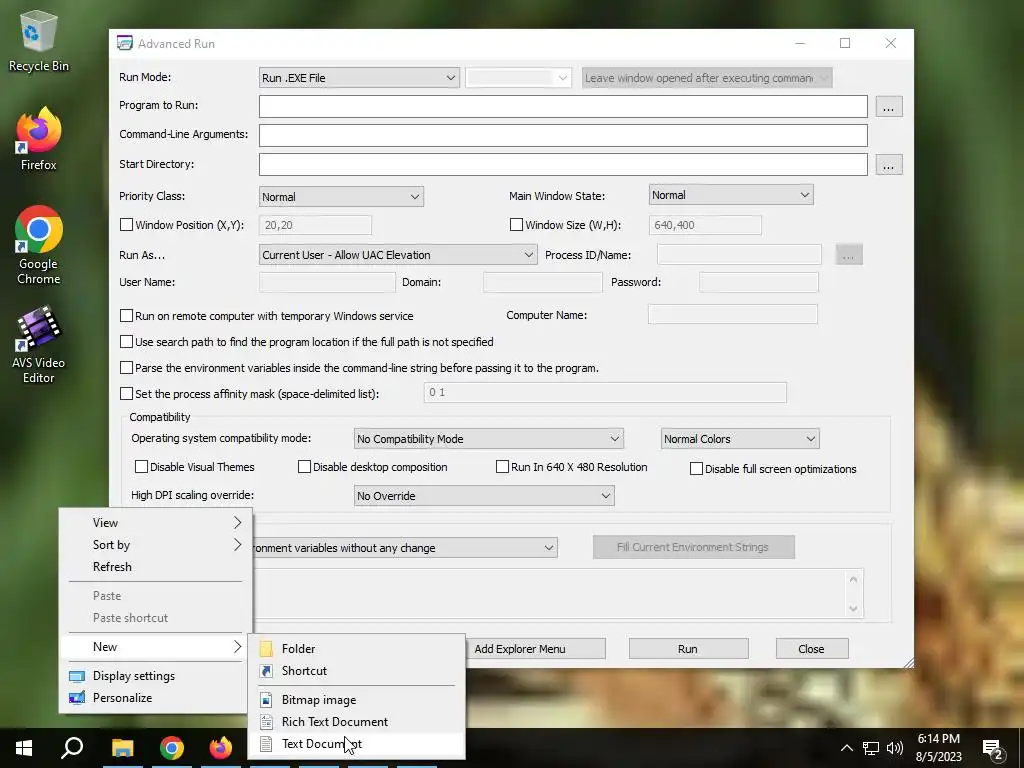
Task: Choose Folder icon in New submenu
Action: (x=266, y=648)
